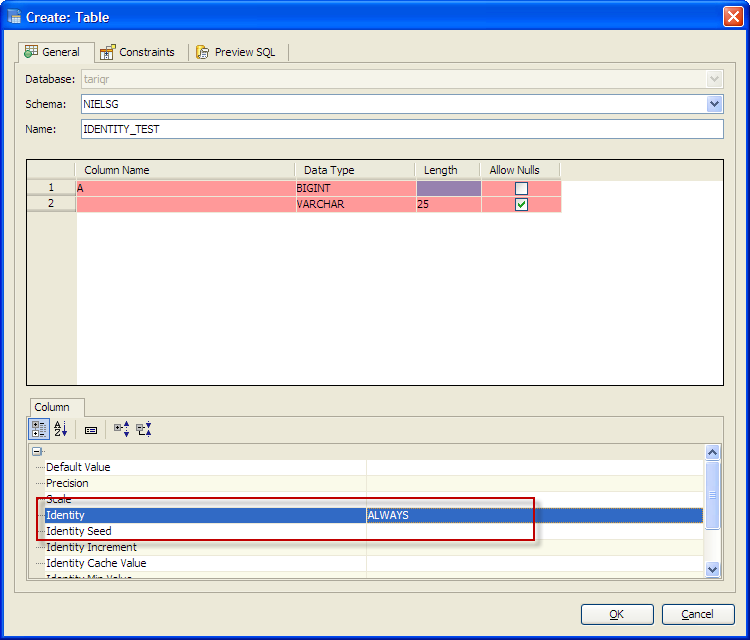Screen dimensions: 750x640
Task: Select the Identity Cache Value property row
Action: [x=374, y=563]
